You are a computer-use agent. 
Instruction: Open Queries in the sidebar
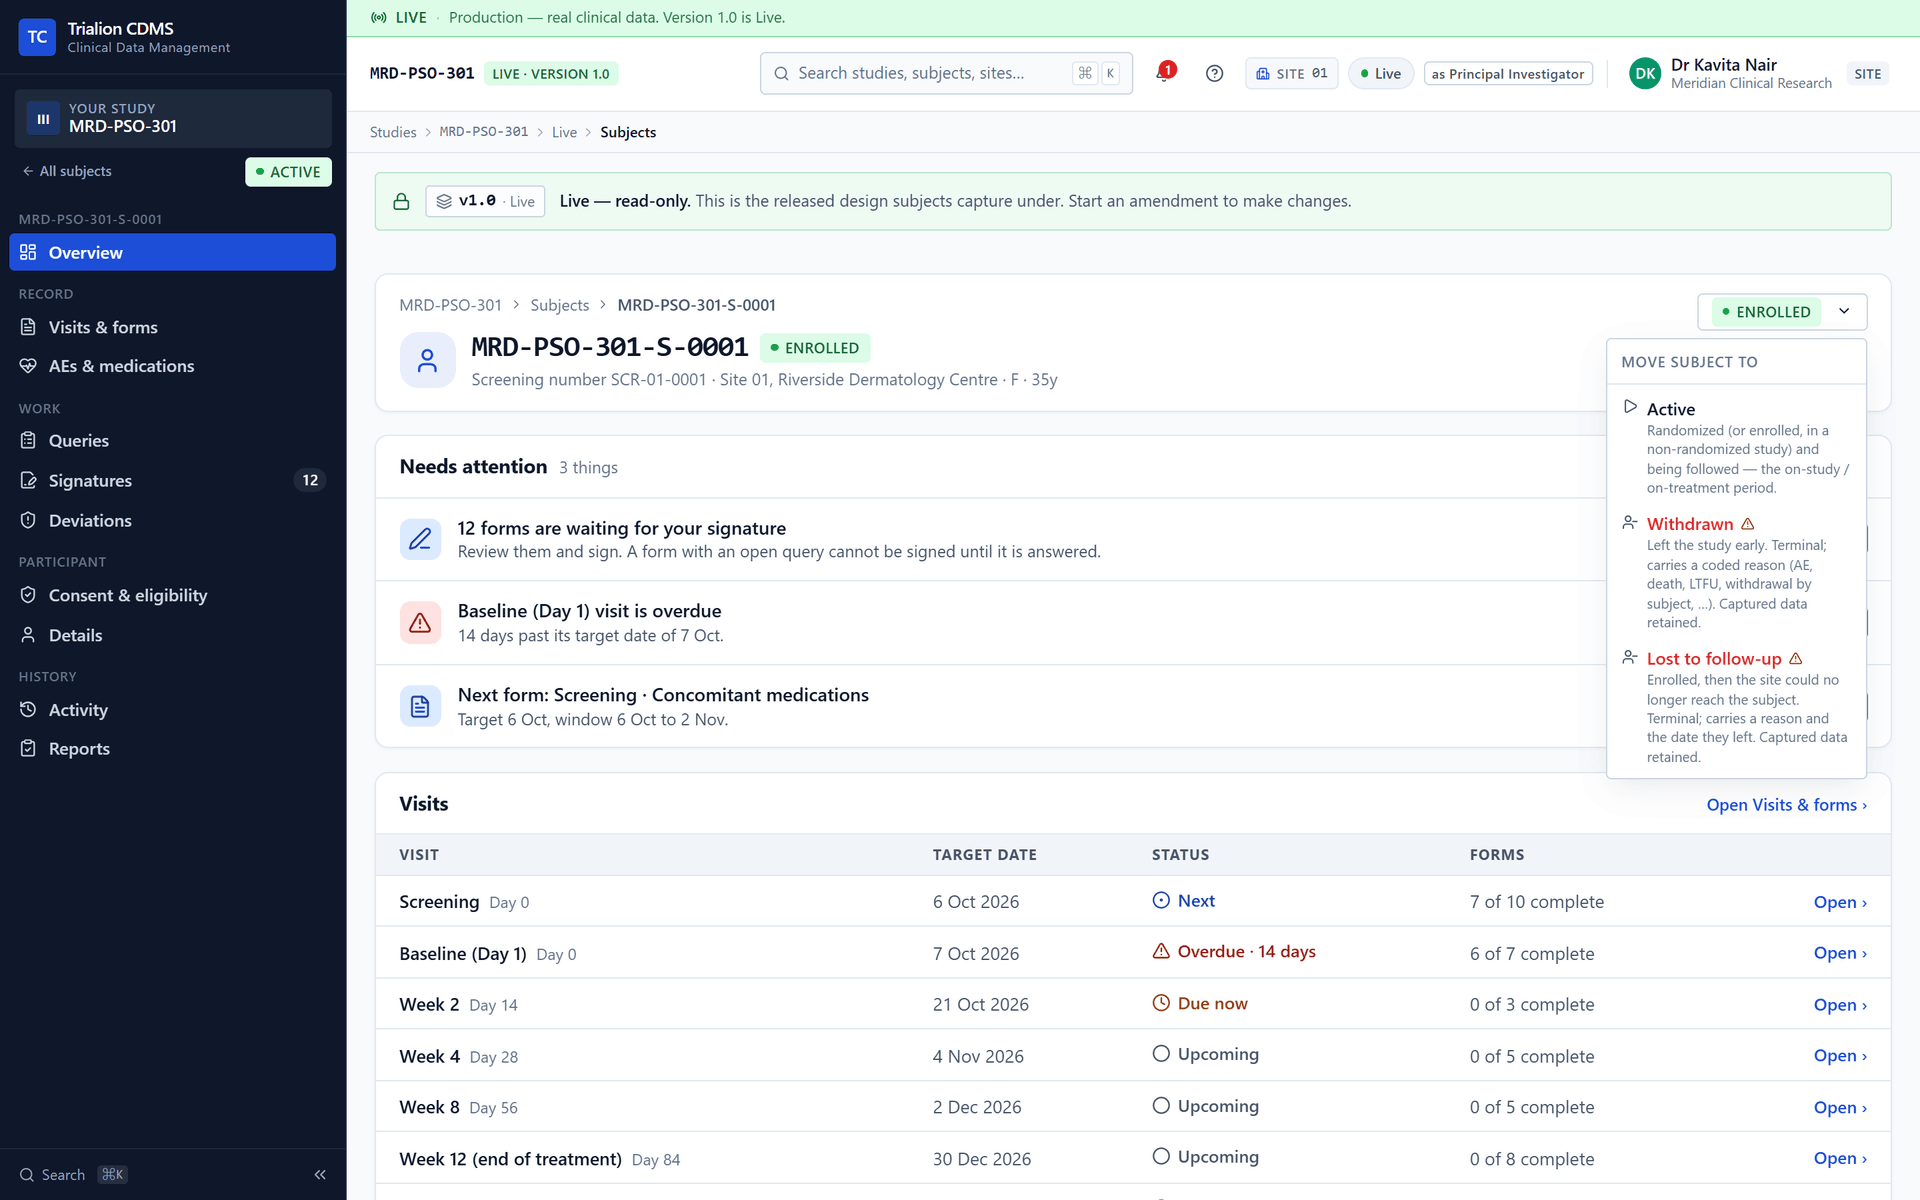[172, 441]
